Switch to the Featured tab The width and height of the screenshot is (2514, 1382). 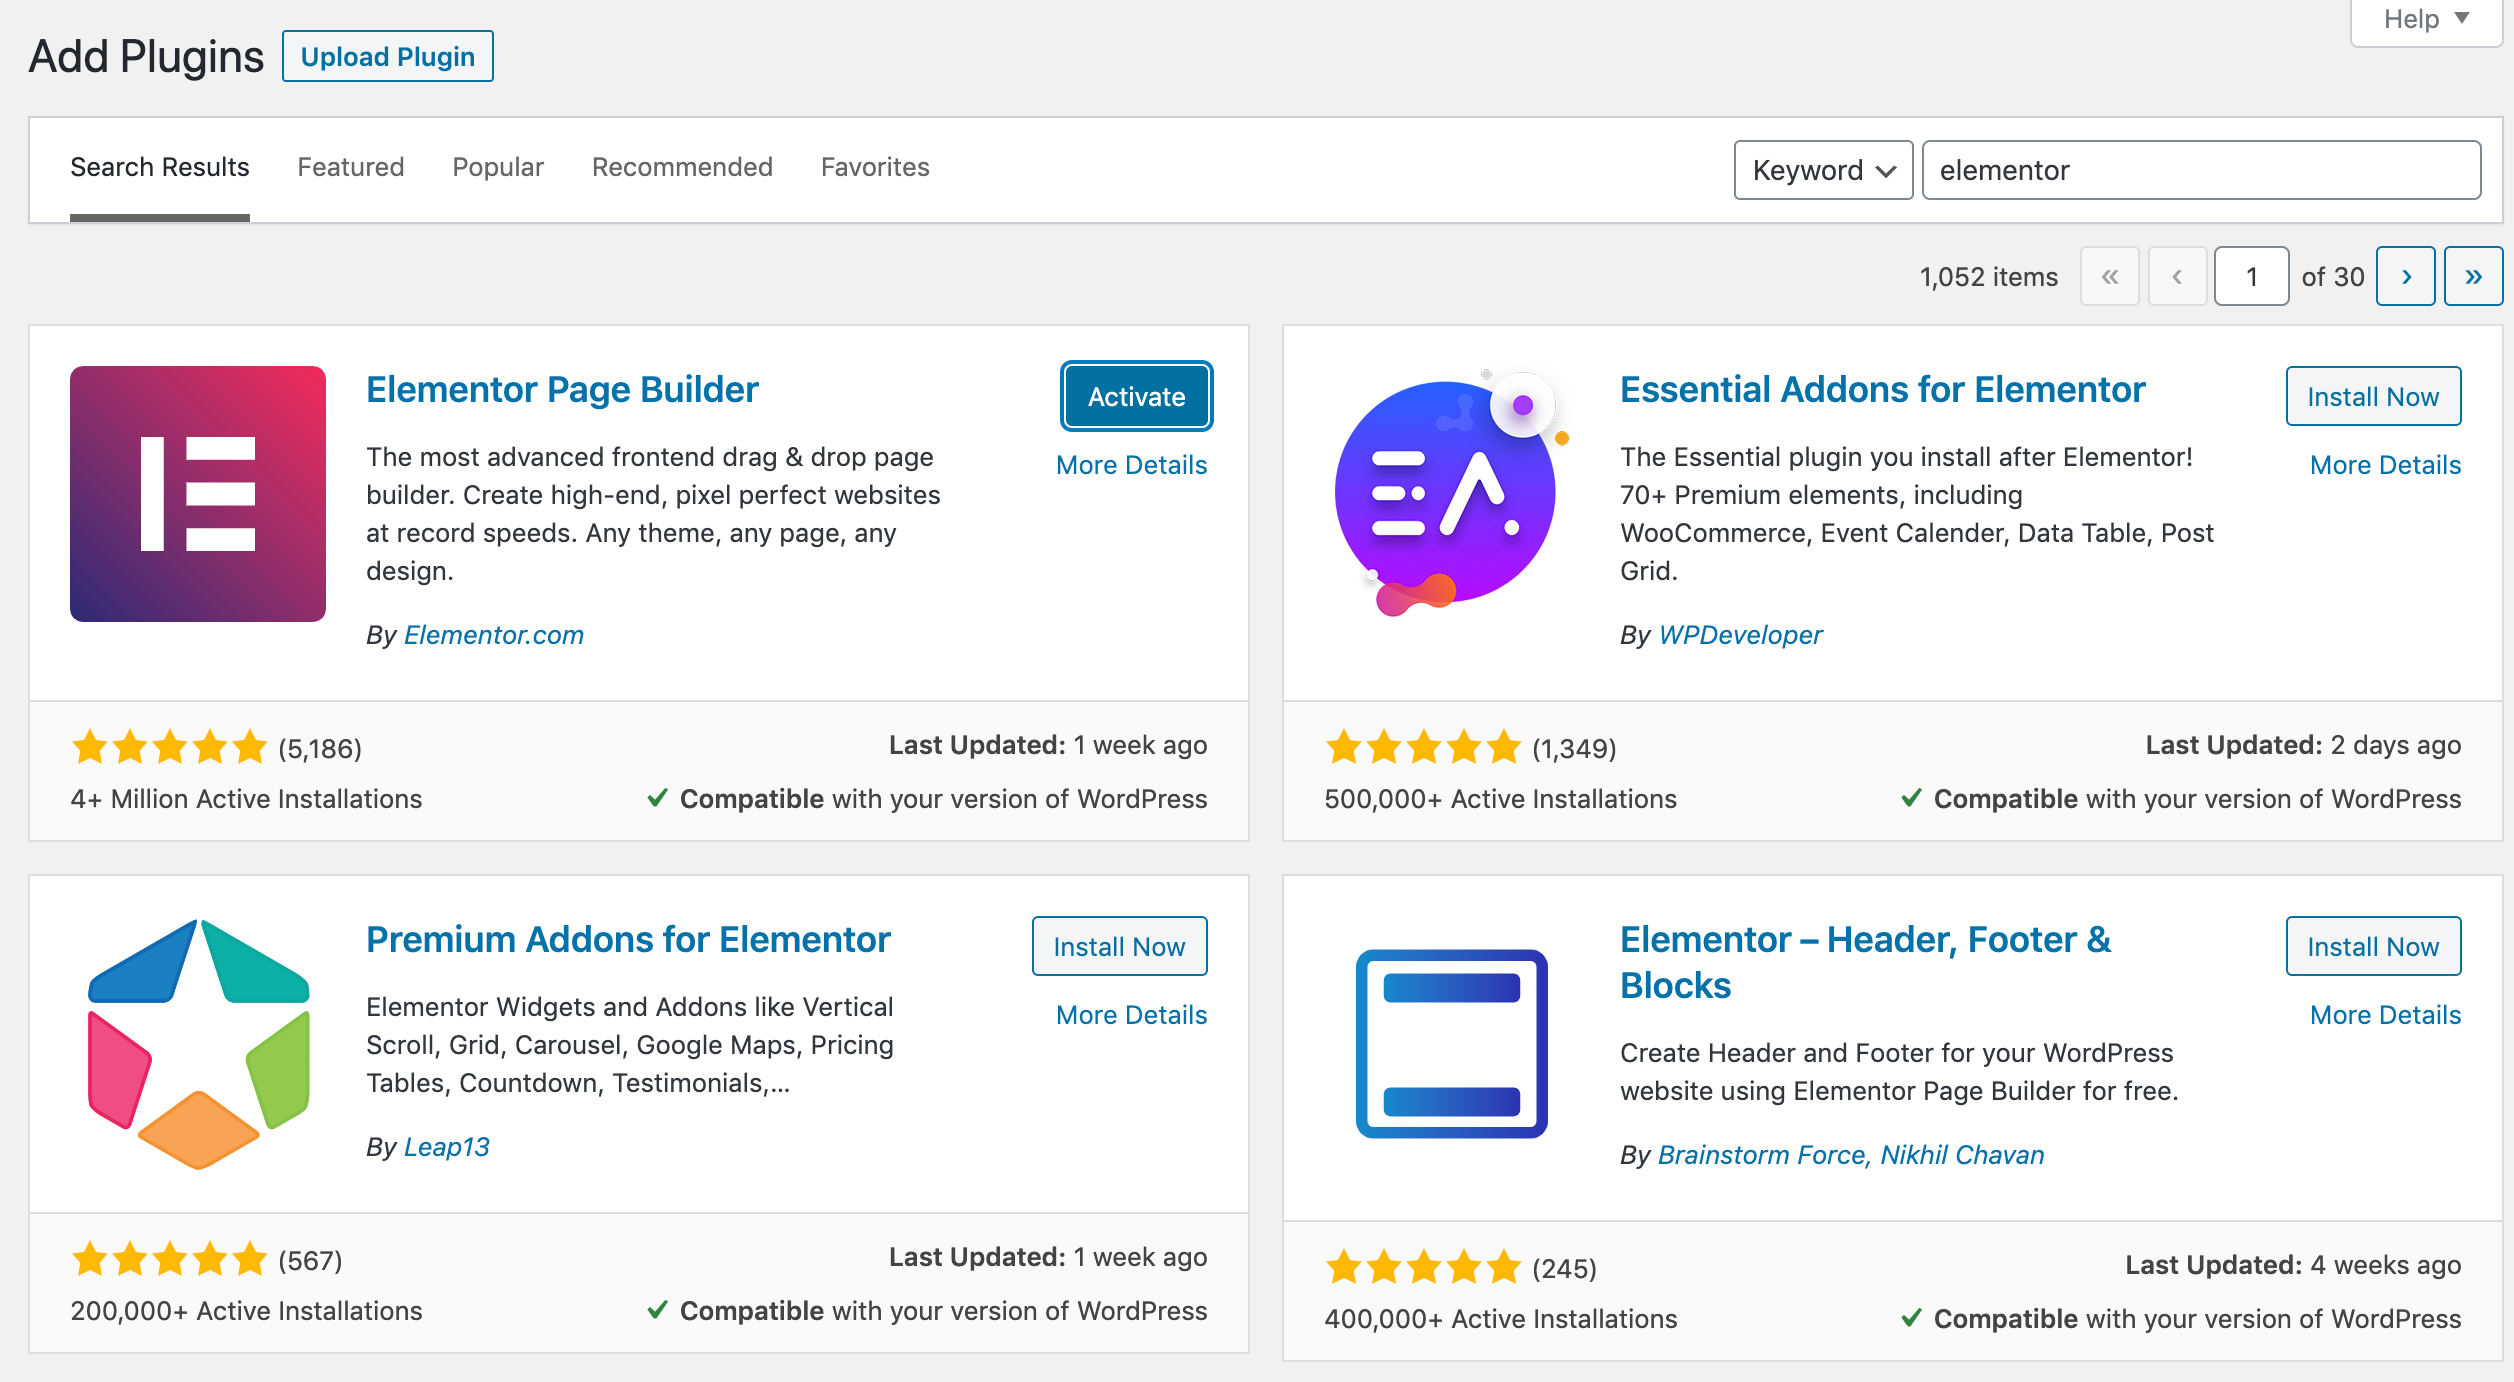[350, 167]
